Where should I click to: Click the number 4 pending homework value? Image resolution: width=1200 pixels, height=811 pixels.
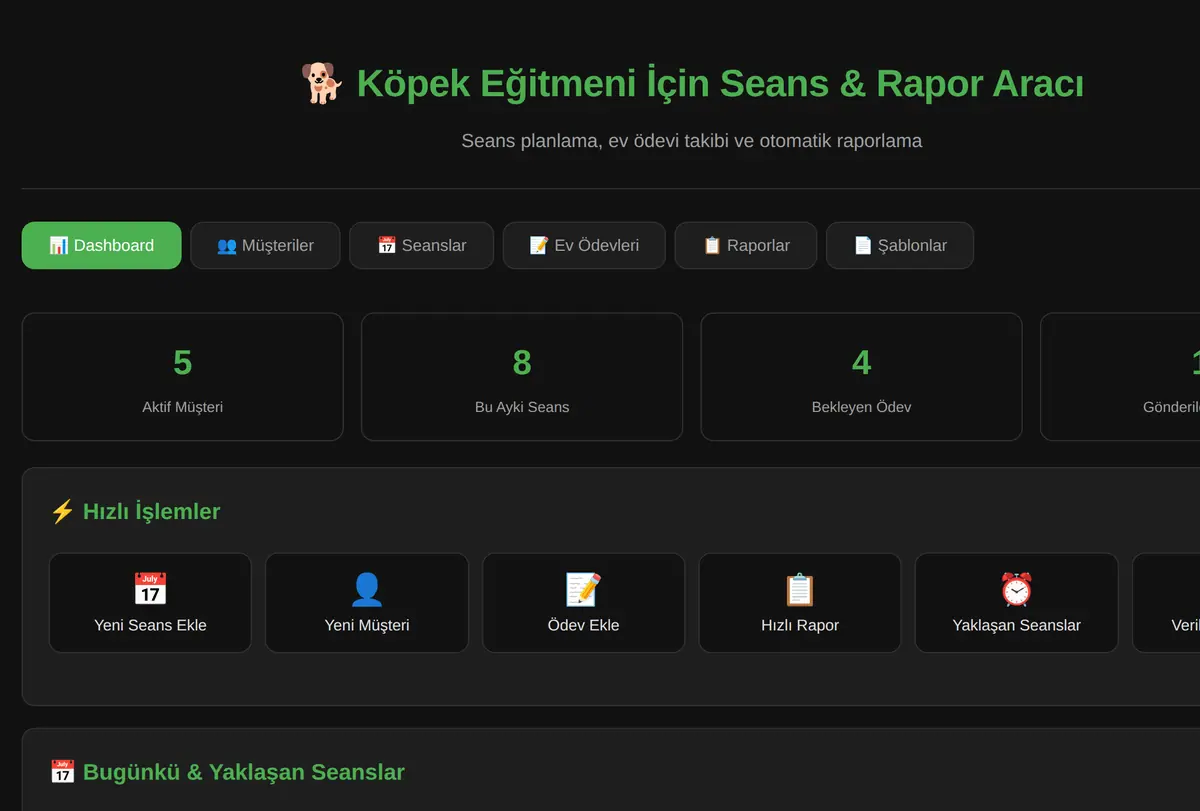coord(861,362)
